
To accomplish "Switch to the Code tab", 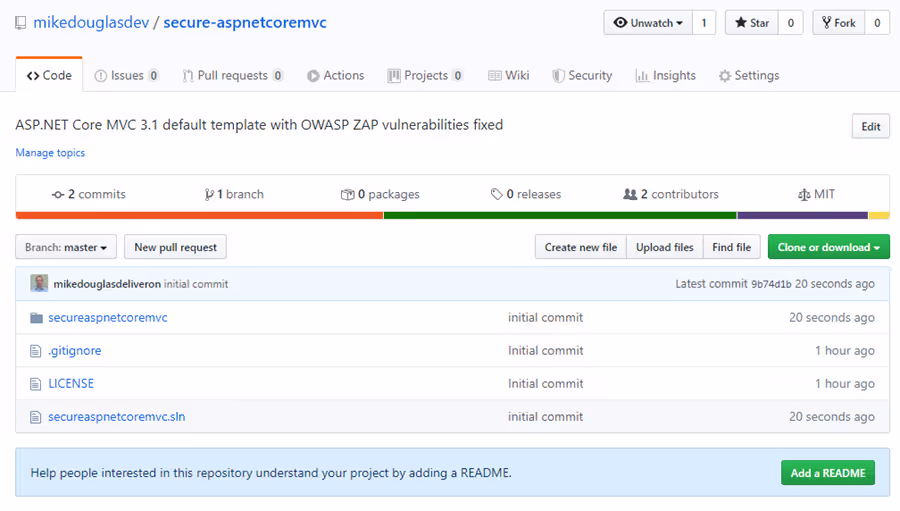I will coord(49,75).
